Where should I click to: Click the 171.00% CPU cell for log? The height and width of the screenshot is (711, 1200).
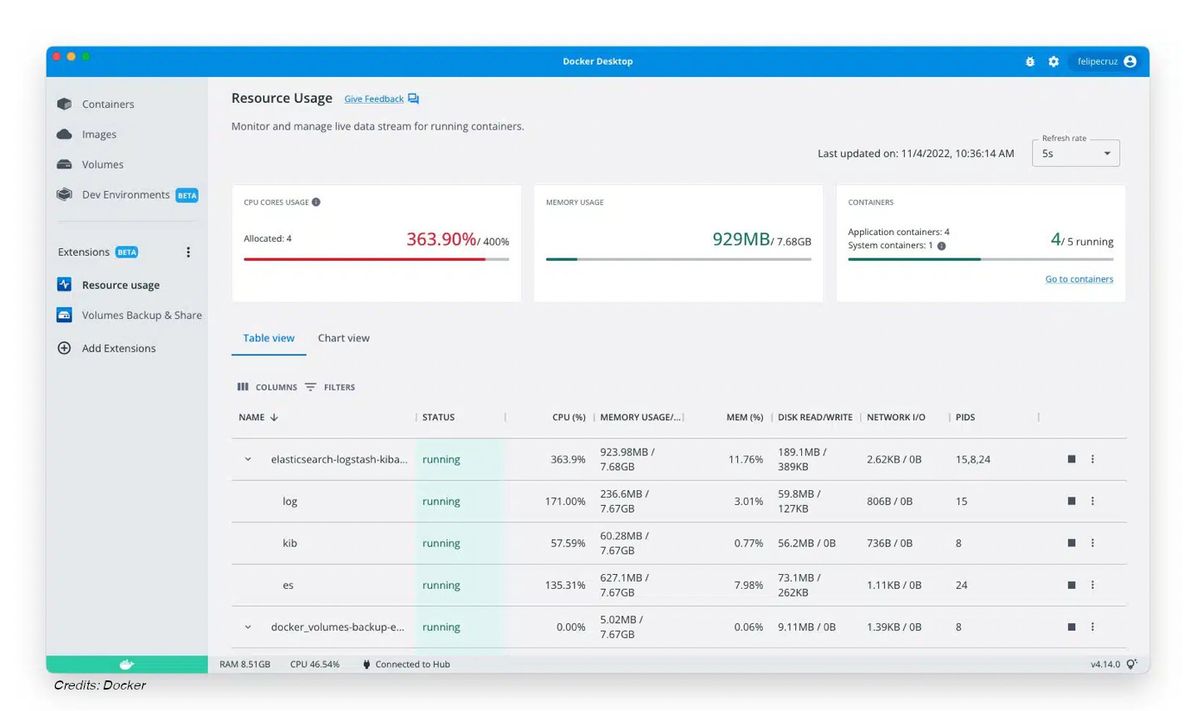tap(564, 502)
